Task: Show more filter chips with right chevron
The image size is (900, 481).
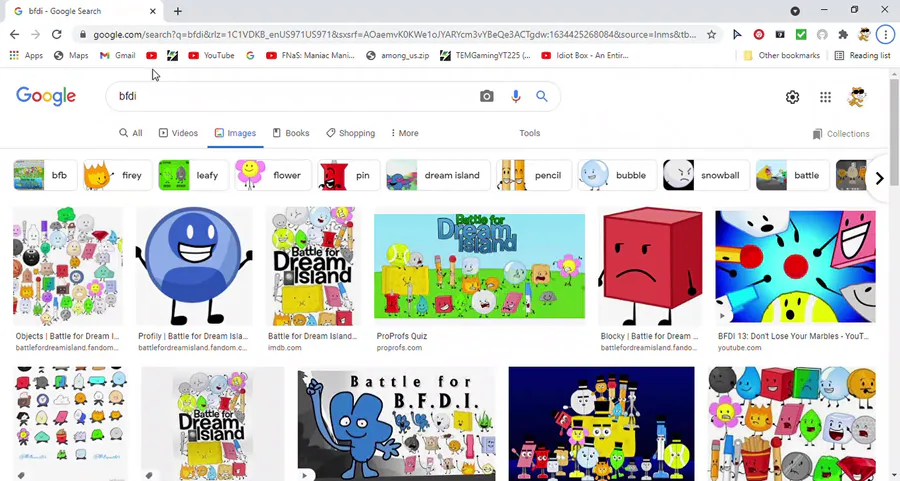Action: (879, 179)
